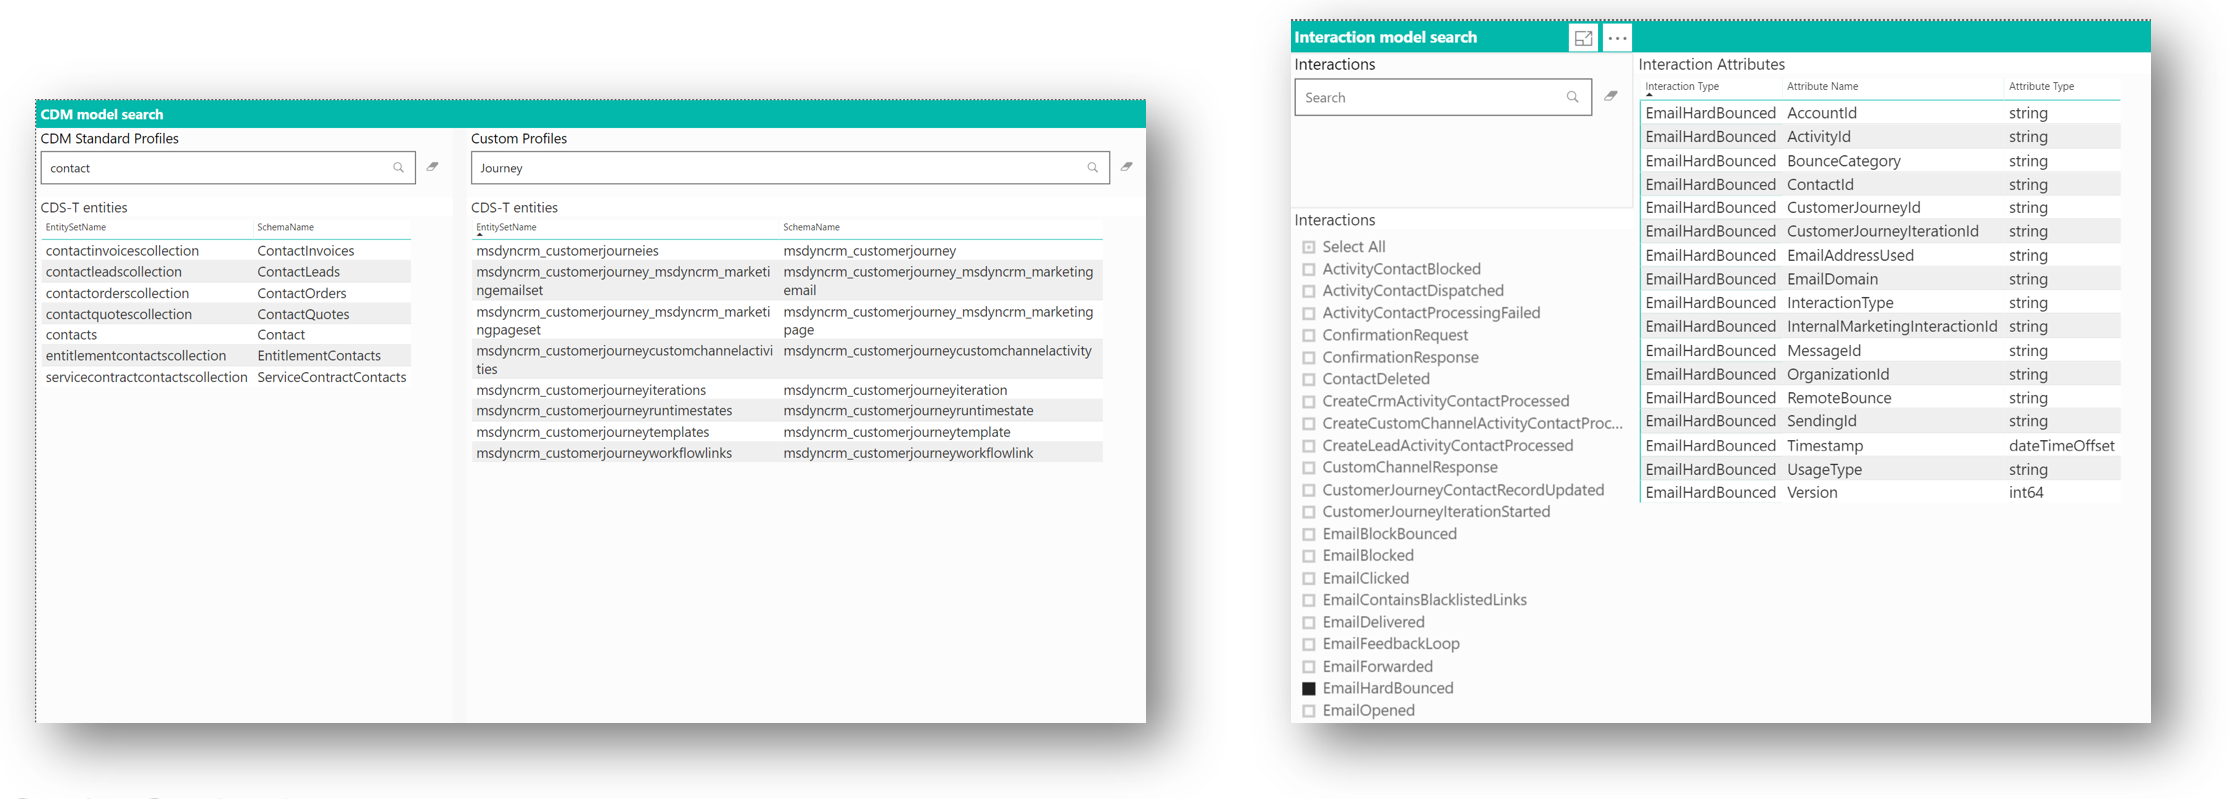Sort CDM Standard Profiles table by SchemaName header
Screen dimensions: 2229x799
[285, 227]
